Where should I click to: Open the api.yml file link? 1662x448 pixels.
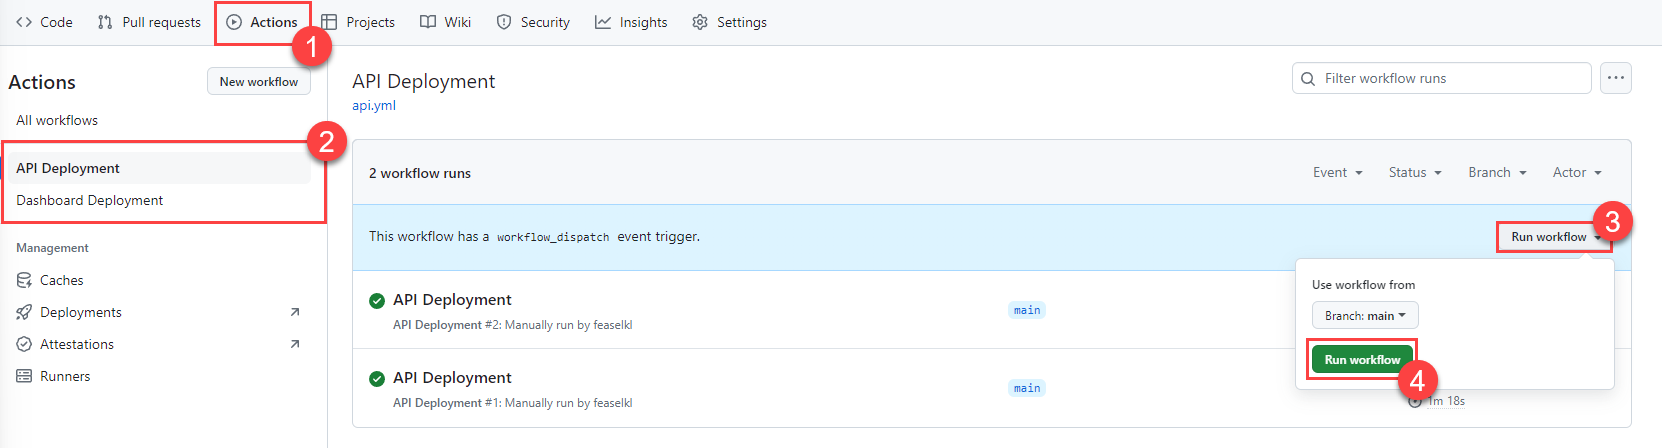374,105
